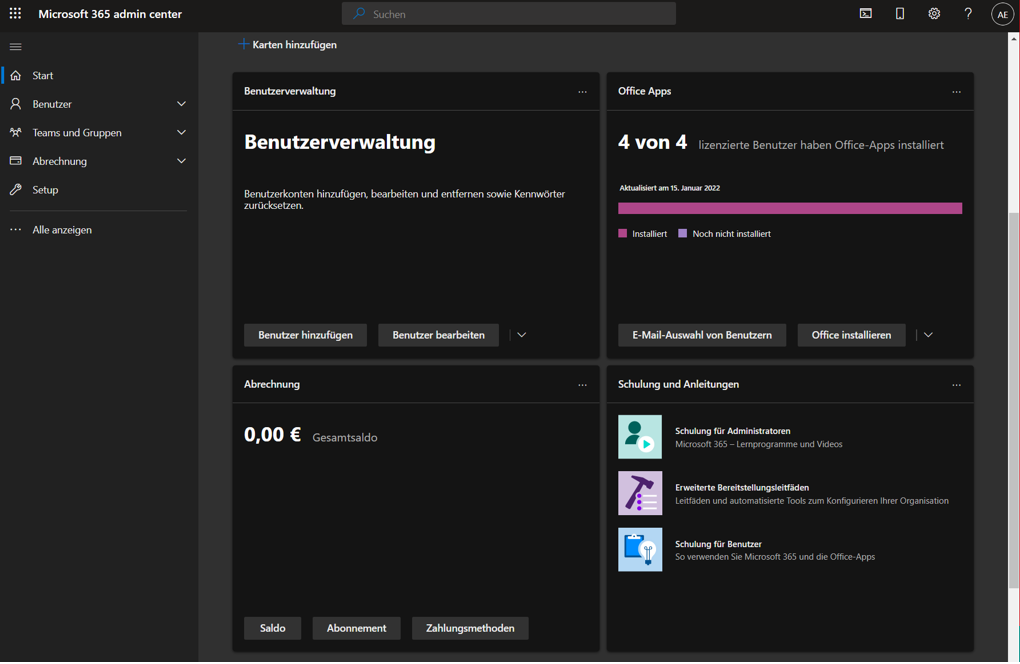Open the AE account avatar
1020x664 pixels.
[x=1002, y=14]
